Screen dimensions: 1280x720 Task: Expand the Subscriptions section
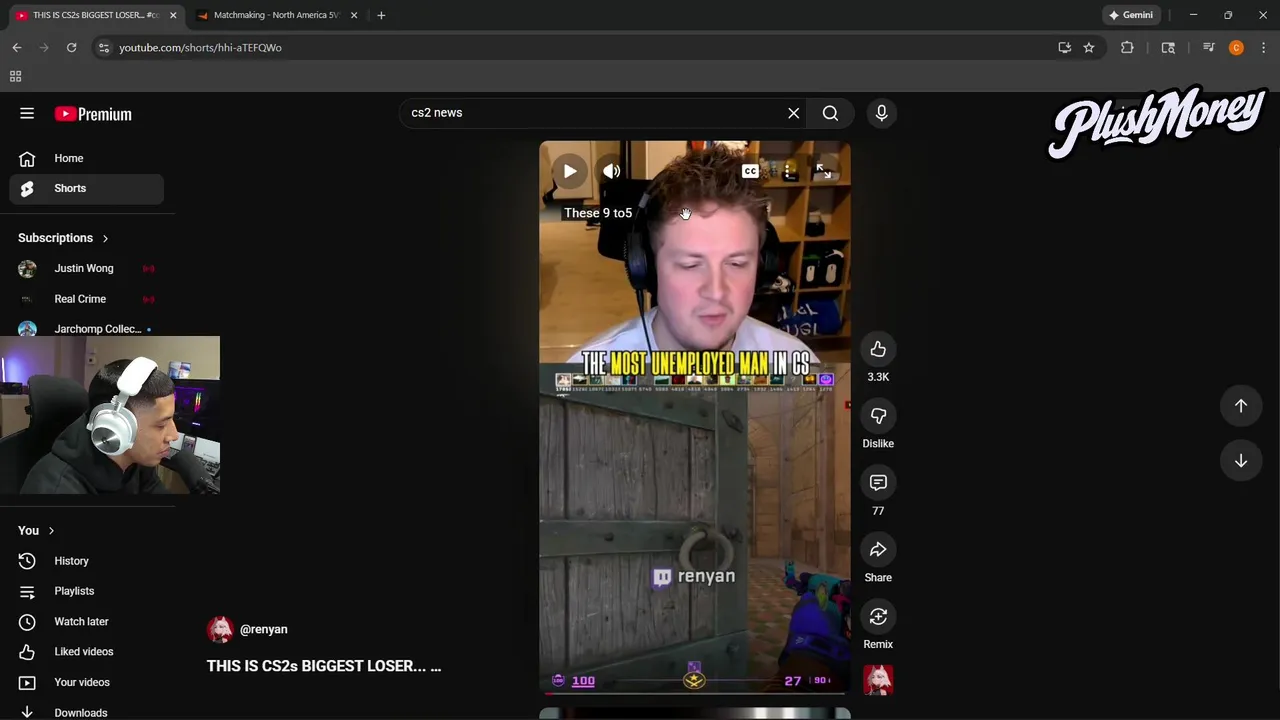pos(64,238)
